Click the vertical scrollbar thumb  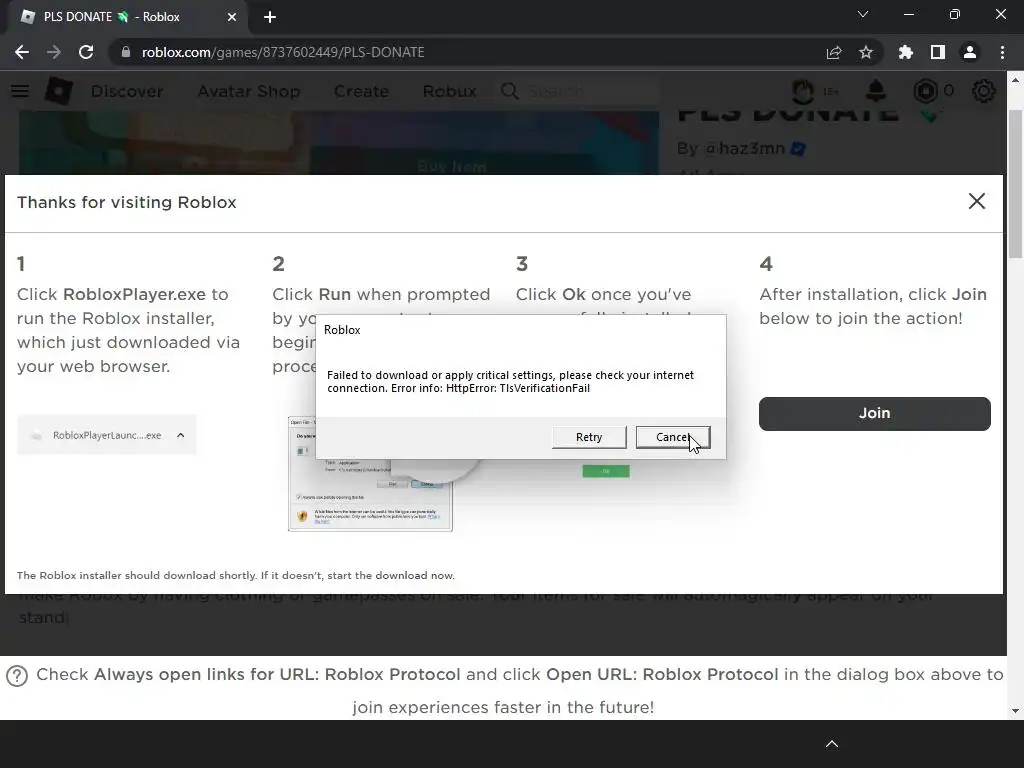tap(1015, 183)
